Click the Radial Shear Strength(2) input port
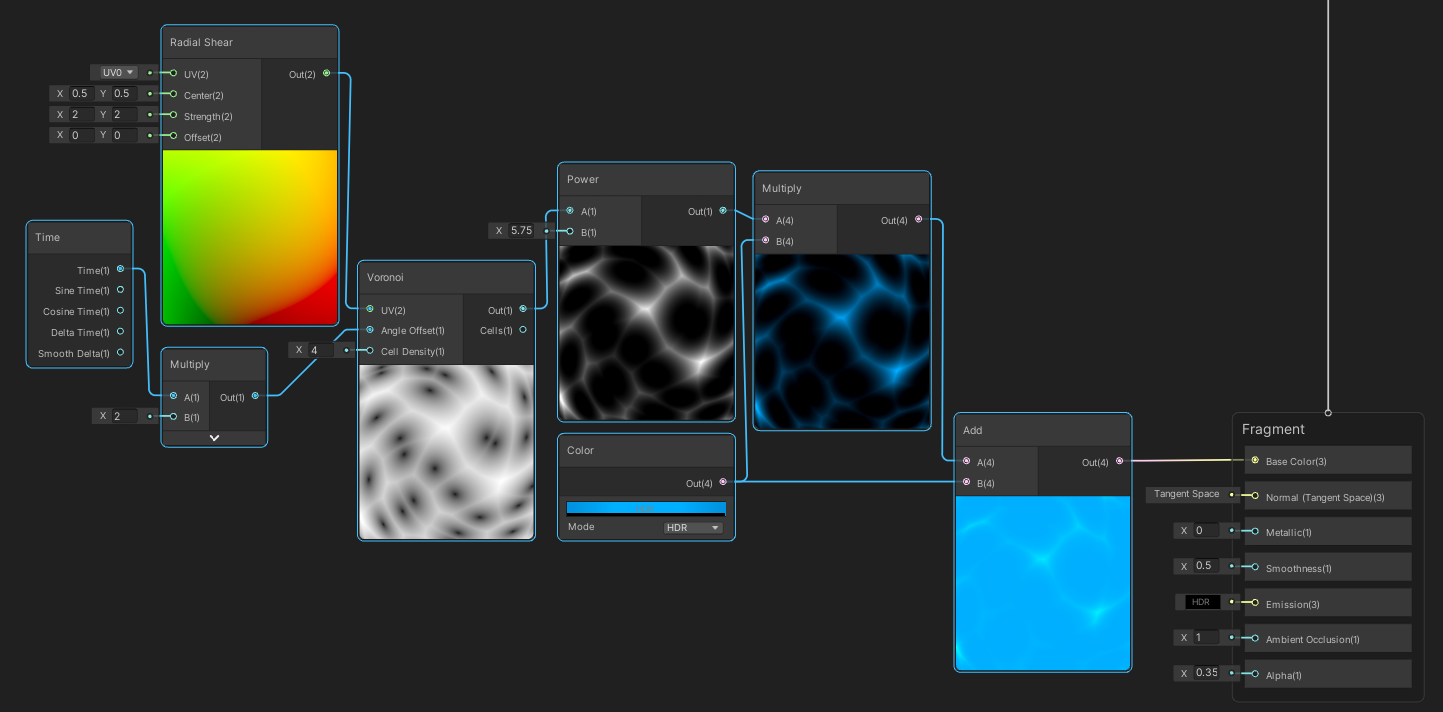The image size is (1443, 712). click(174, 115)
